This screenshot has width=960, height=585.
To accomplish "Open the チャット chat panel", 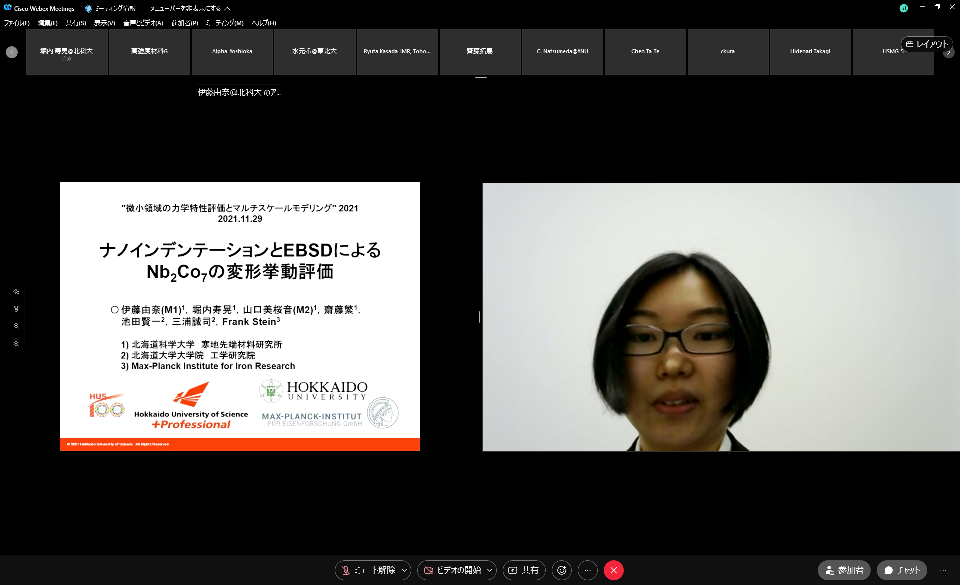I will tap(902, 570).
